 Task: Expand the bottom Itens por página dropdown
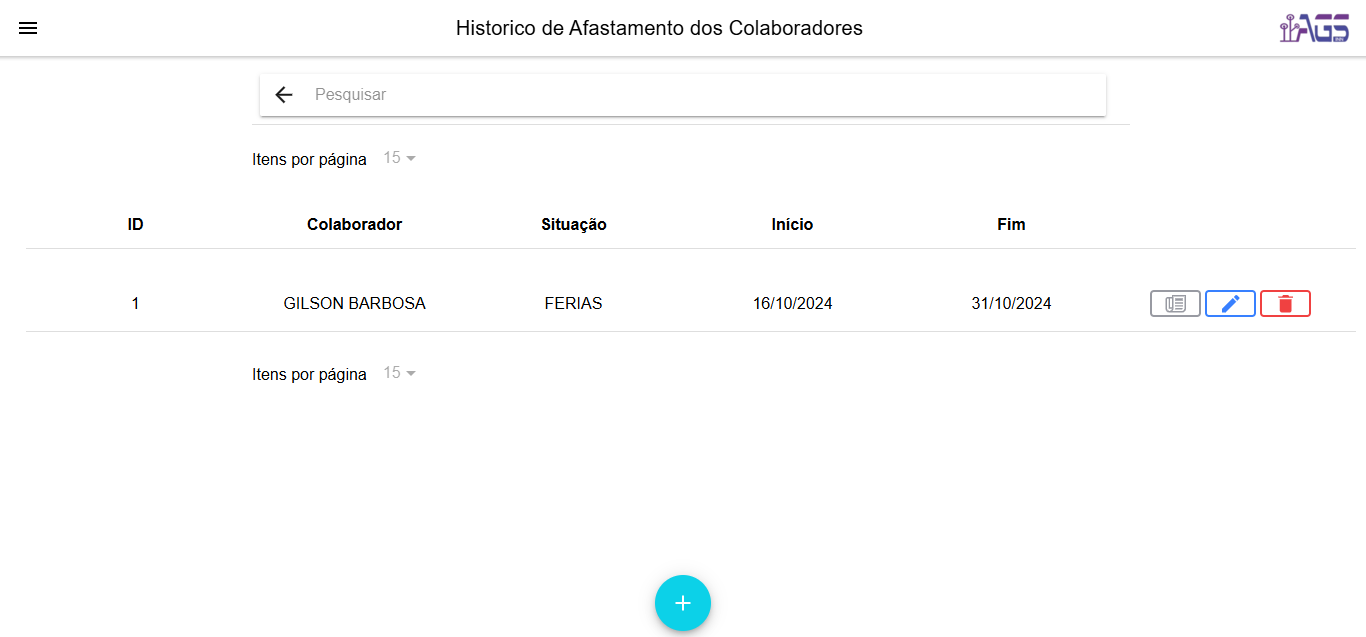coord(399,373)
